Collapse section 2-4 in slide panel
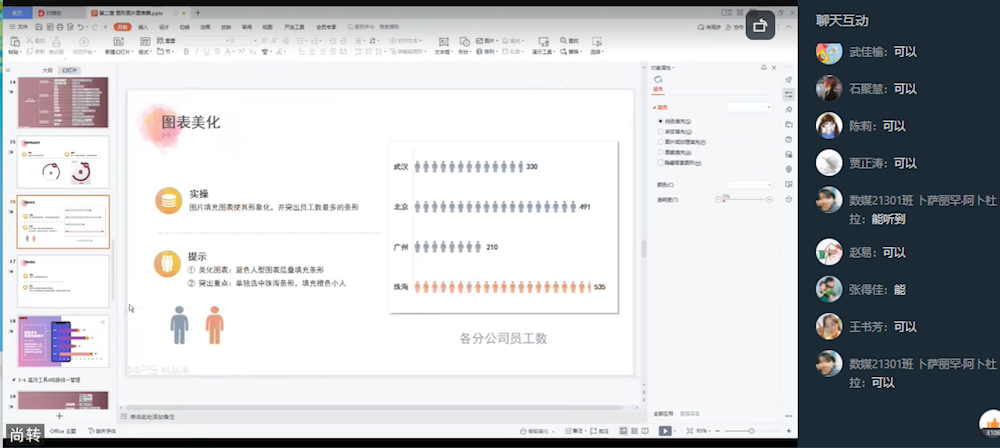The width and height of the screenshot is (1000, 448). coord(14,380)
